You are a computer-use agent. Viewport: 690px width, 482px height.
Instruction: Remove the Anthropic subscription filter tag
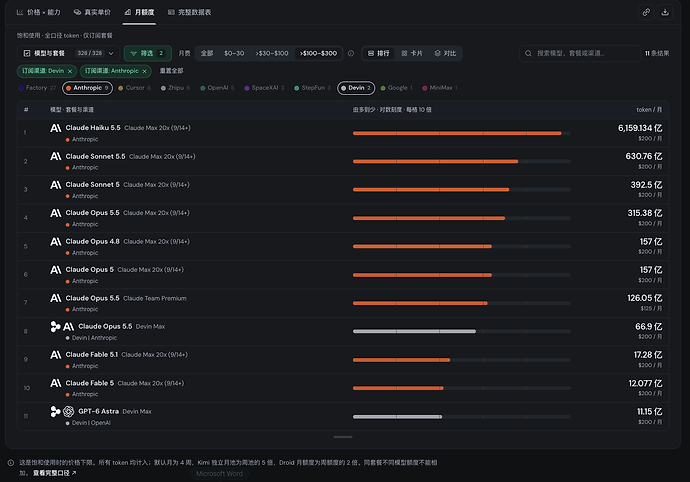(144, 71)
